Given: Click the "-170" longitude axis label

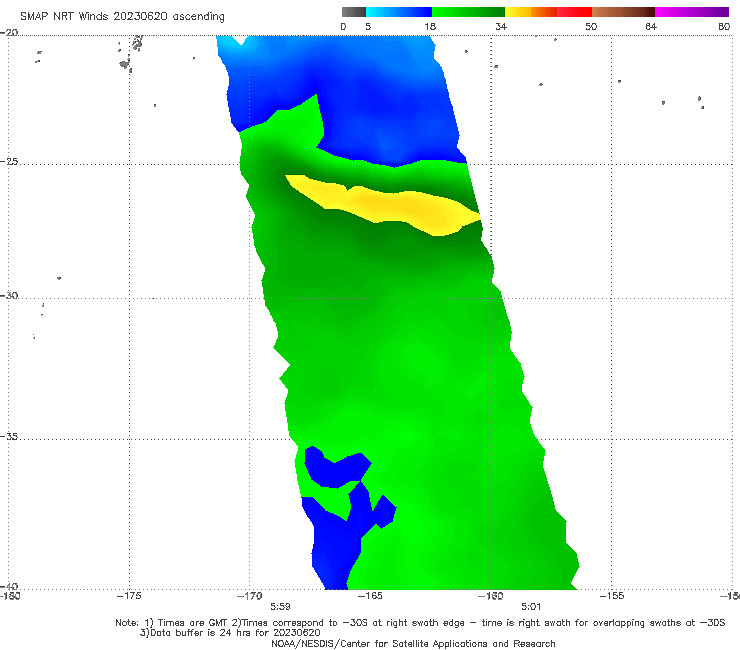Looking at the screenshot, I should coord(250,596).
